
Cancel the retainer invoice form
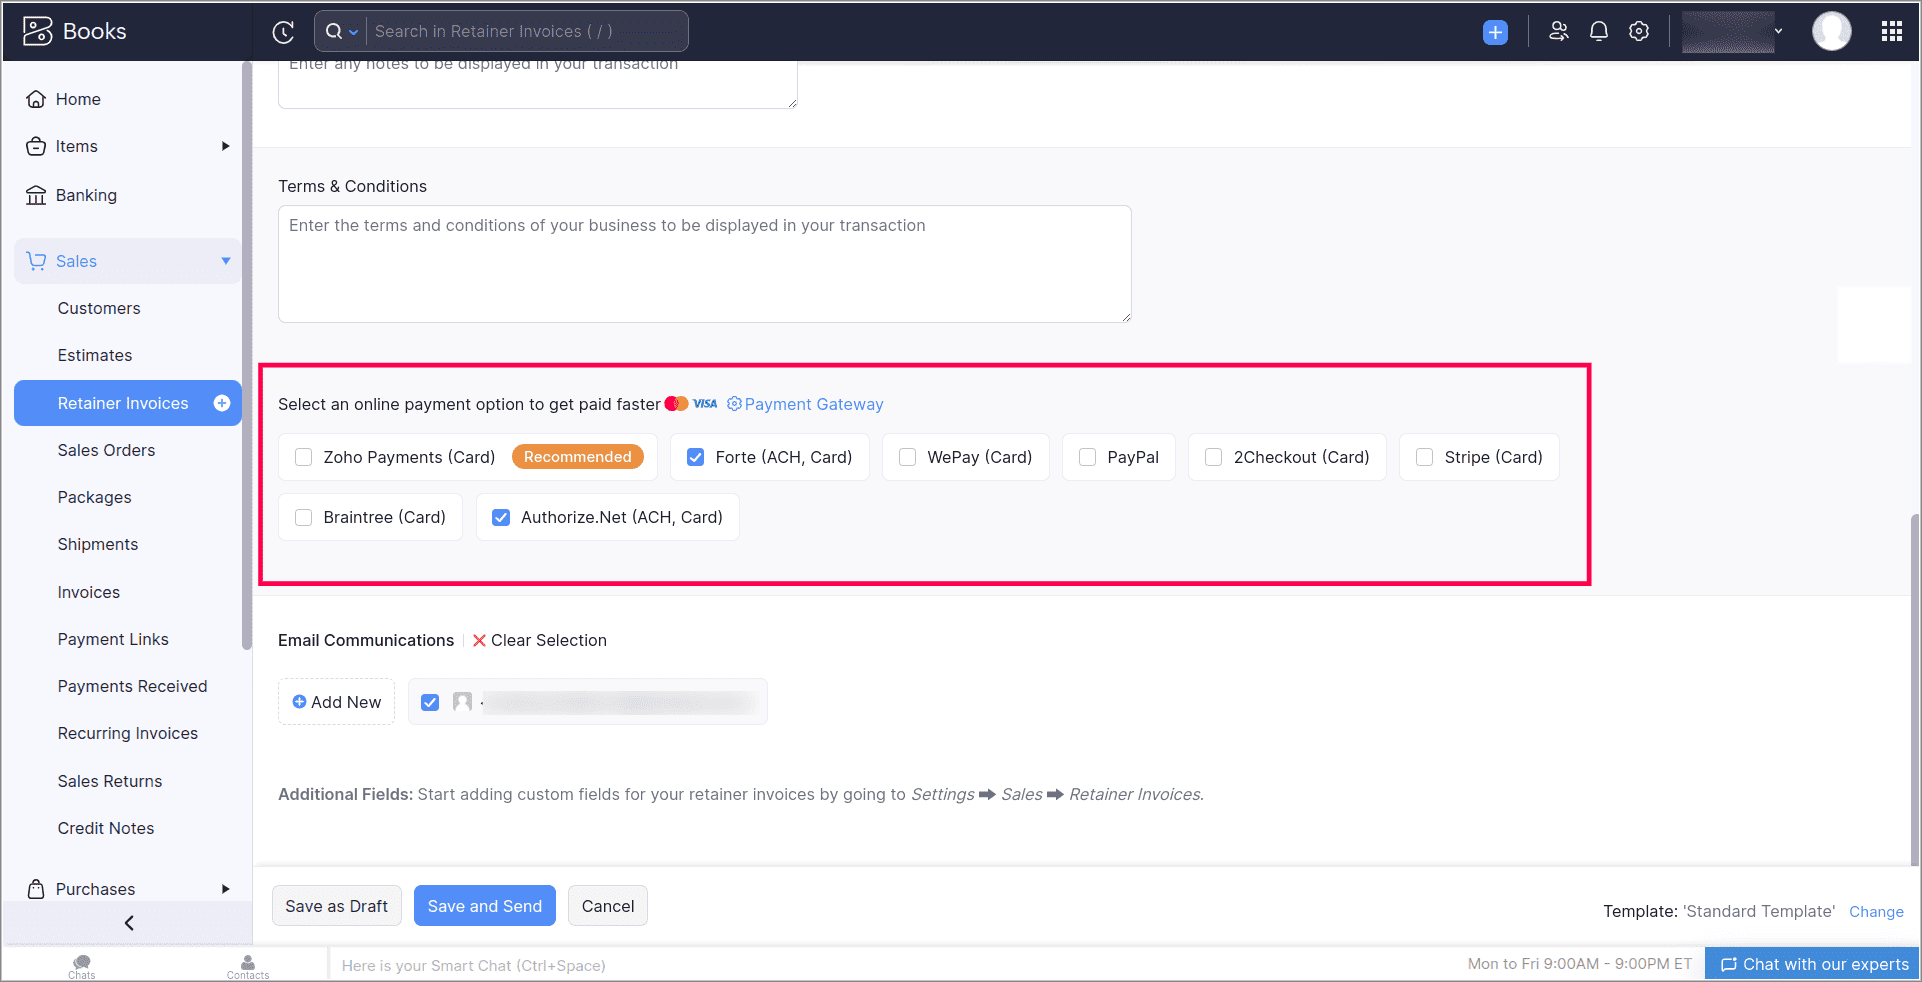click(x=608, y=906)
